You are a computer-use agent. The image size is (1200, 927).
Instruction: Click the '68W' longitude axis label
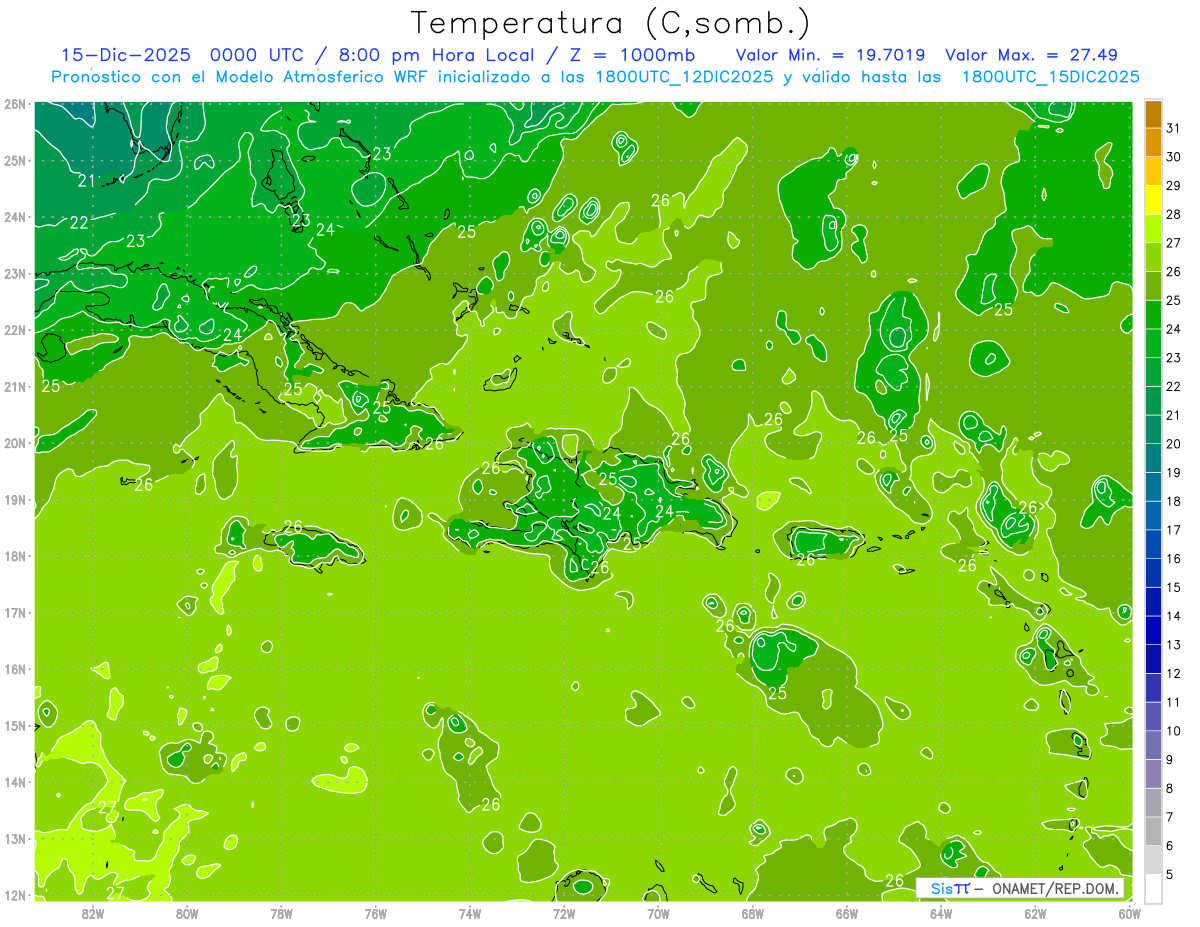(753, 913)
